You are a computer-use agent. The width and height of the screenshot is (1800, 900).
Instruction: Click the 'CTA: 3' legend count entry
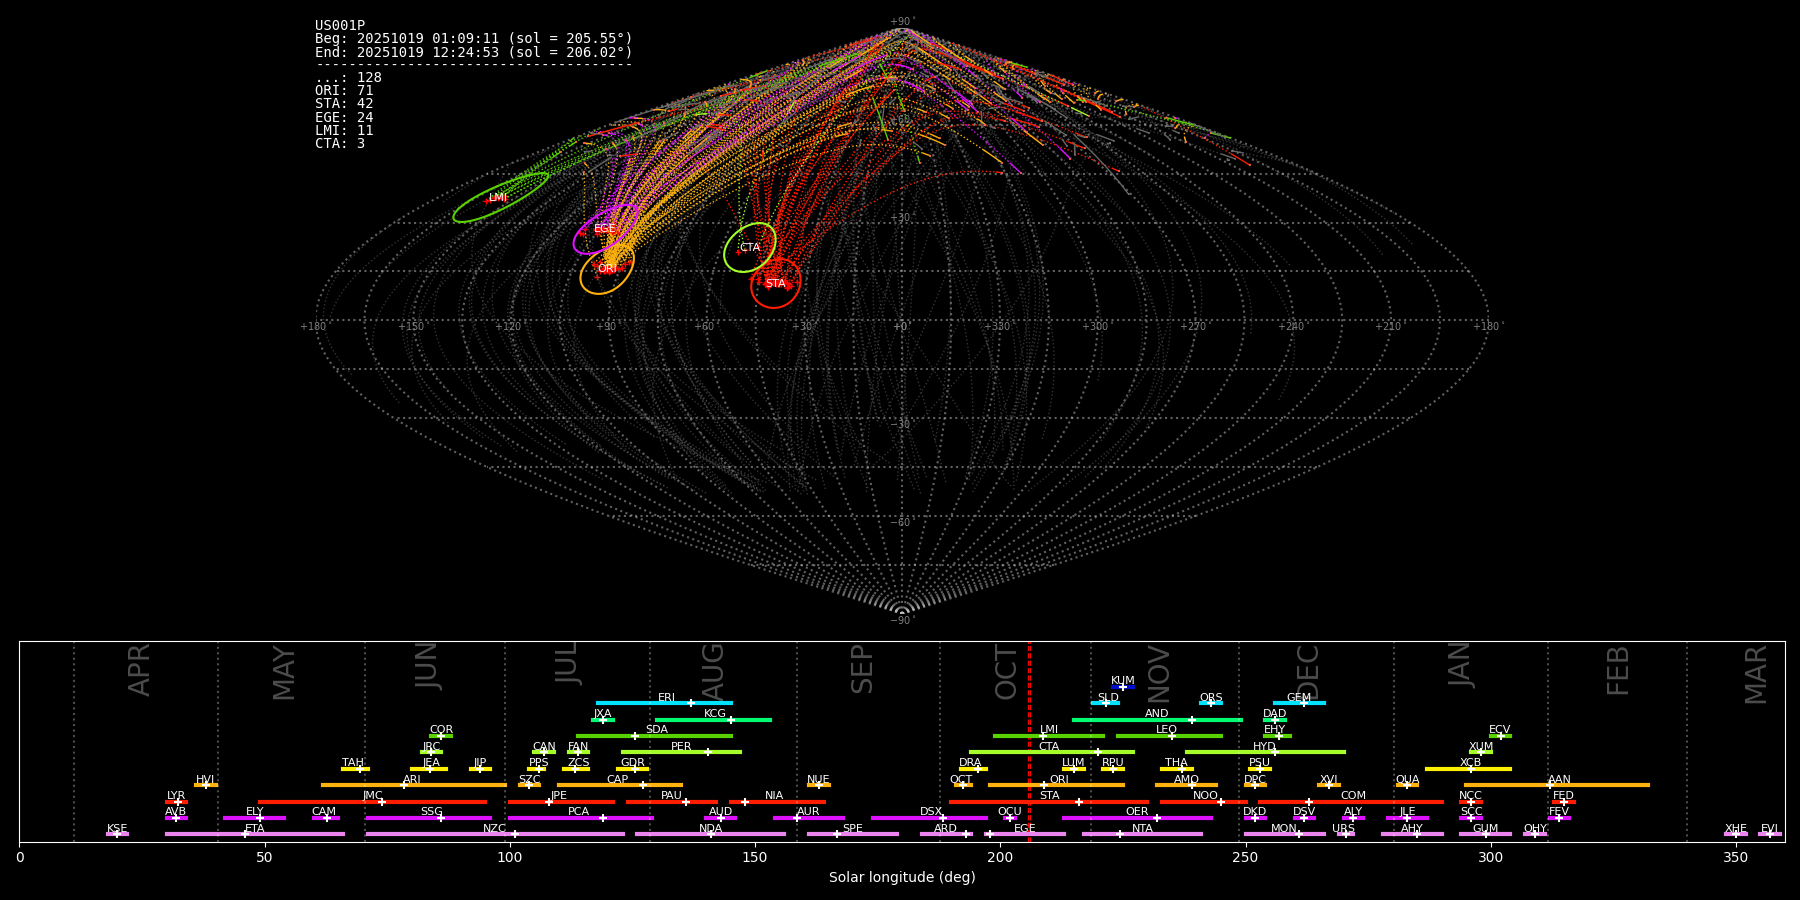pos(340,143)
